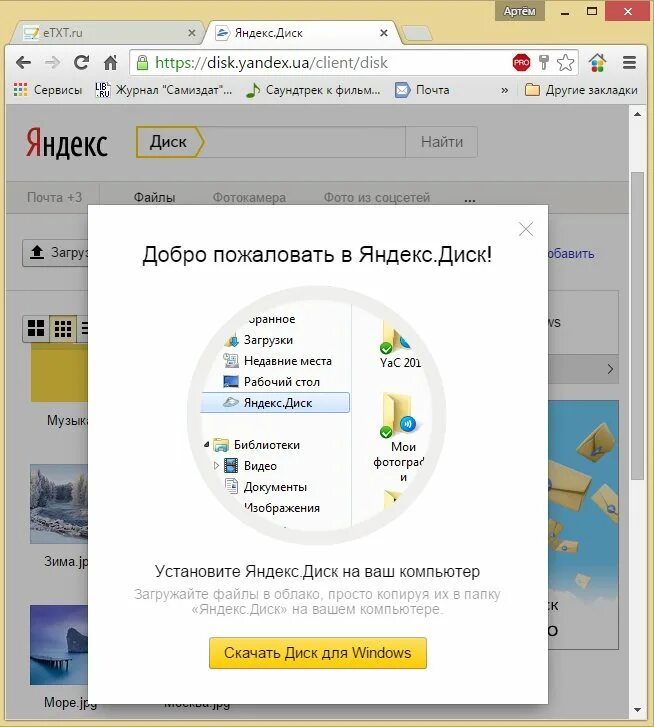Close the Яндекс.Диск tab
The image size is (654, 727).
point(384,33)
